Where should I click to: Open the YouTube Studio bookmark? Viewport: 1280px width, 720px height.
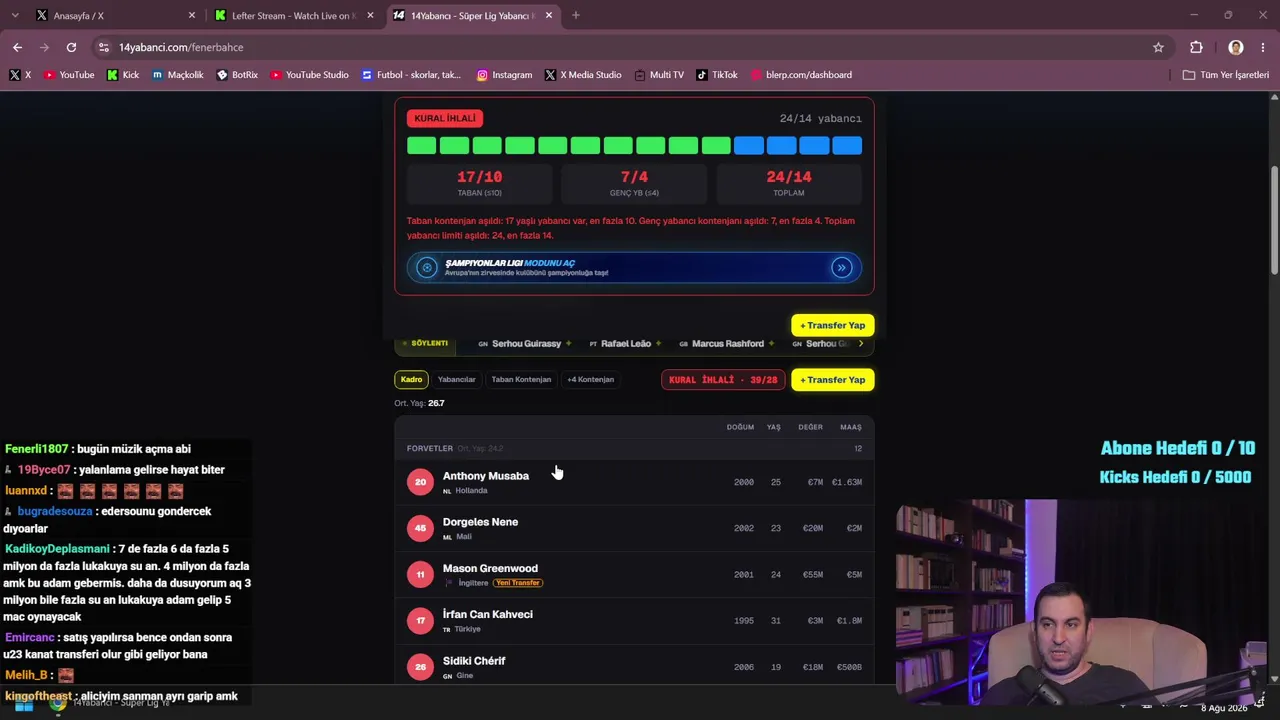pos(309,75)
